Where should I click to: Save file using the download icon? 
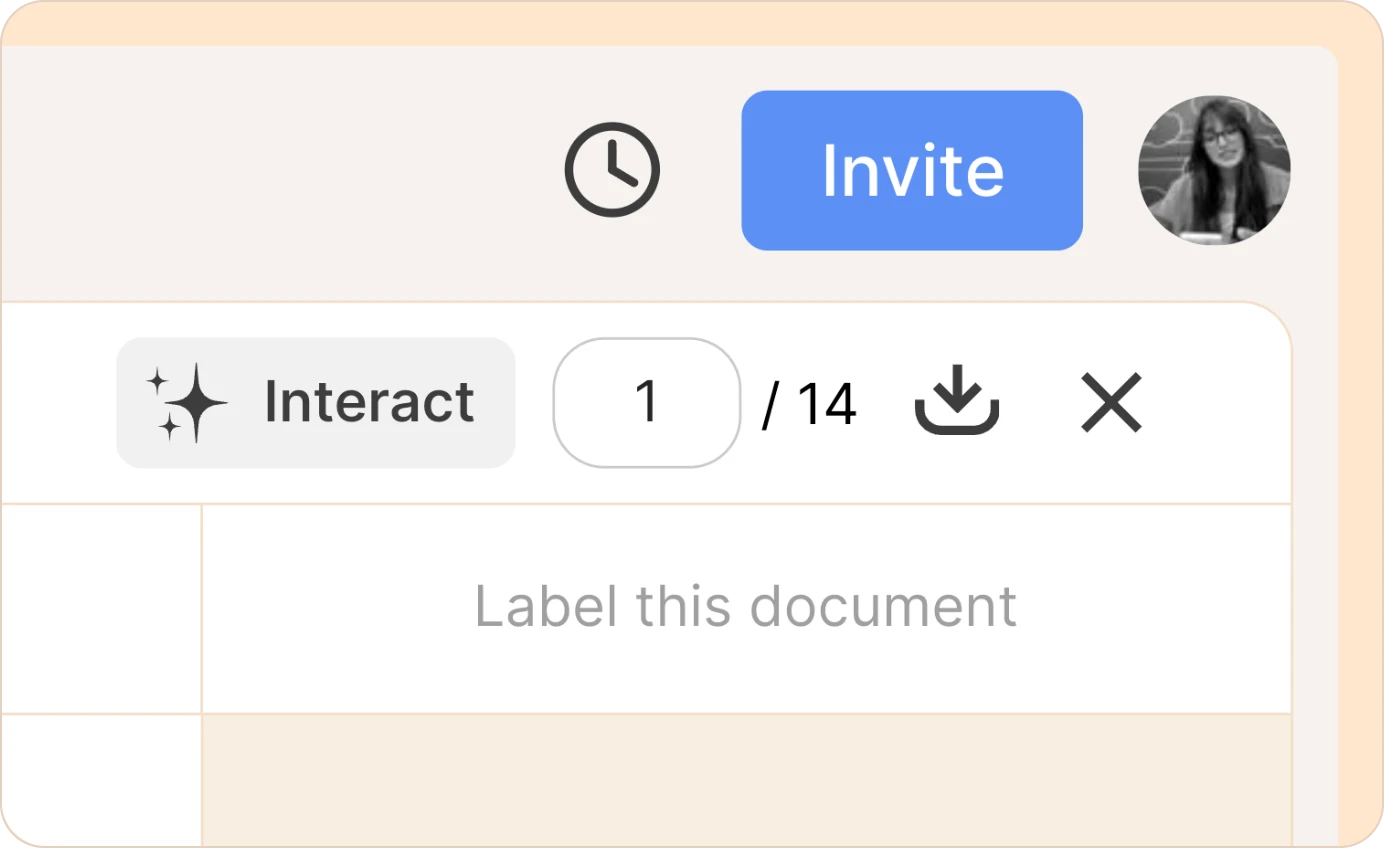(957, 400)
